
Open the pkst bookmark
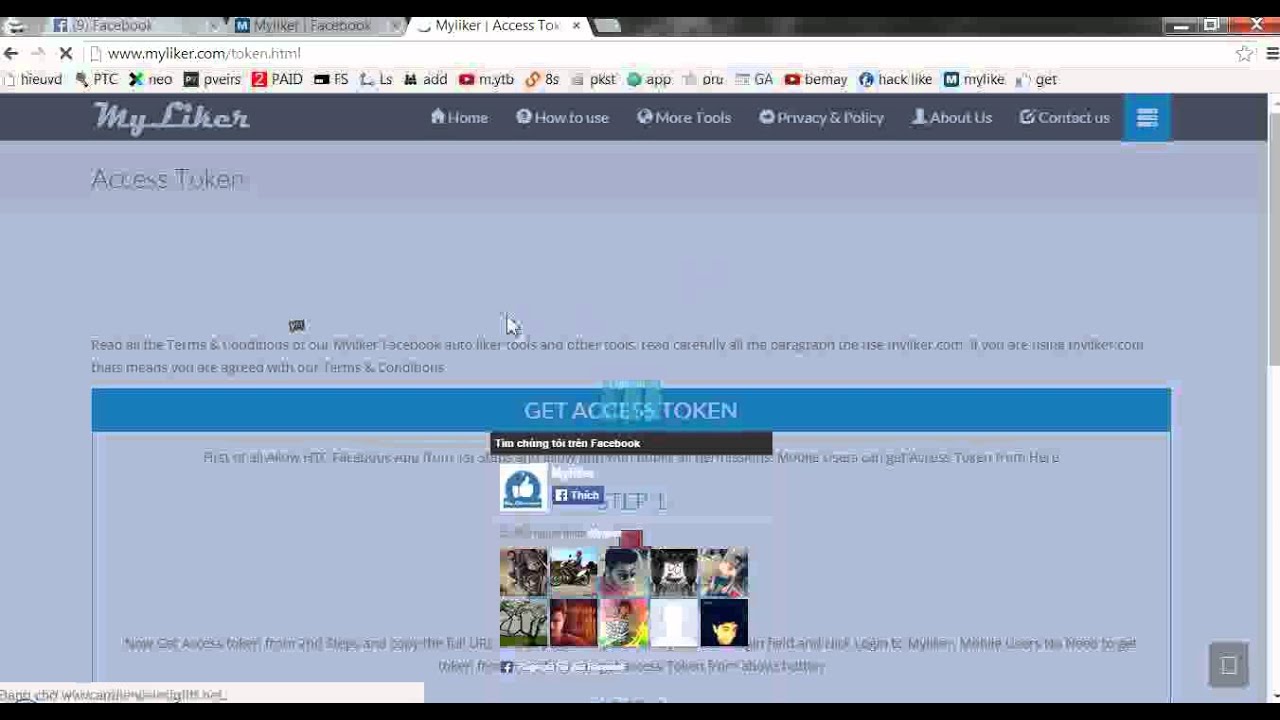pos(594,79)
